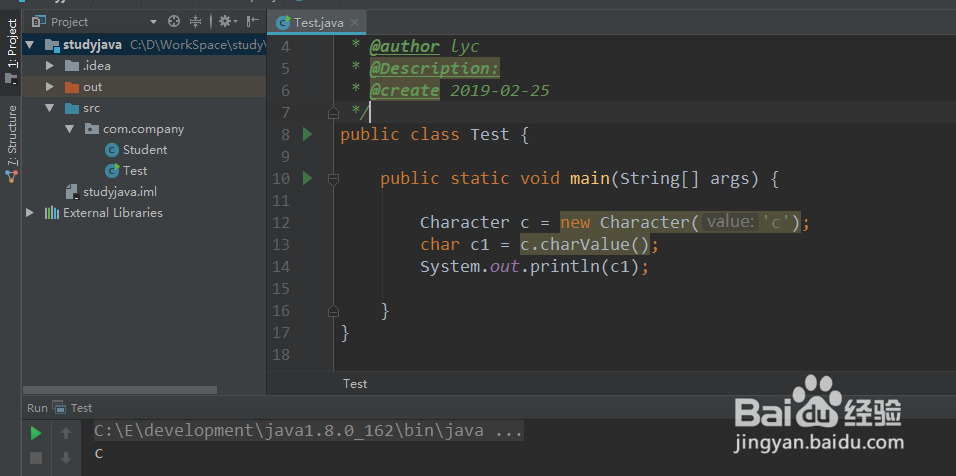The width and height of the screenshot is (956, 476).
Task: Click the Project panel horizontal scrollbar
Action: tap(120, 389)
